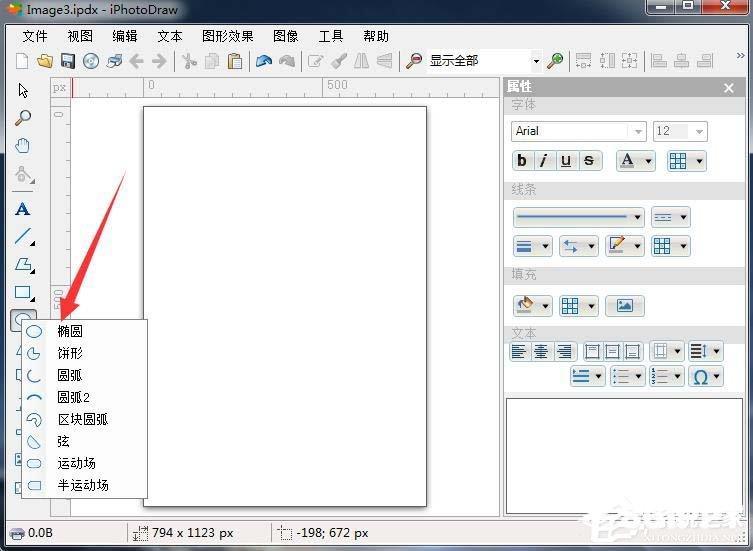Screen dimensions: 753x551
Task: Click the text preview box in properties panel
Action: [x=624, y=455]
